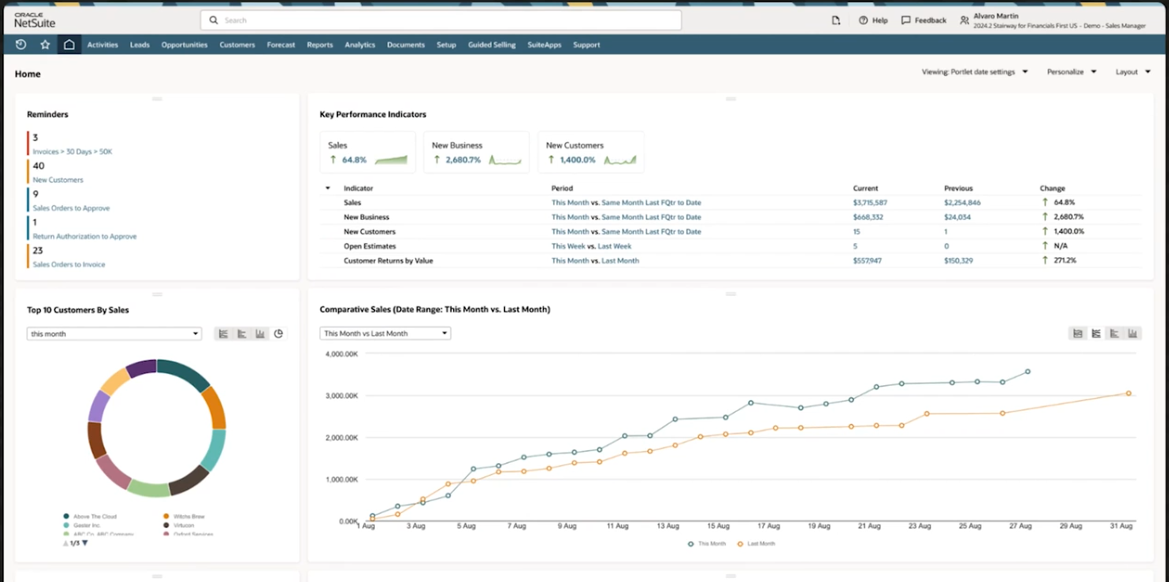Click into the global Search field
The height and width of the screenshot is (582, 1169).
440,20
